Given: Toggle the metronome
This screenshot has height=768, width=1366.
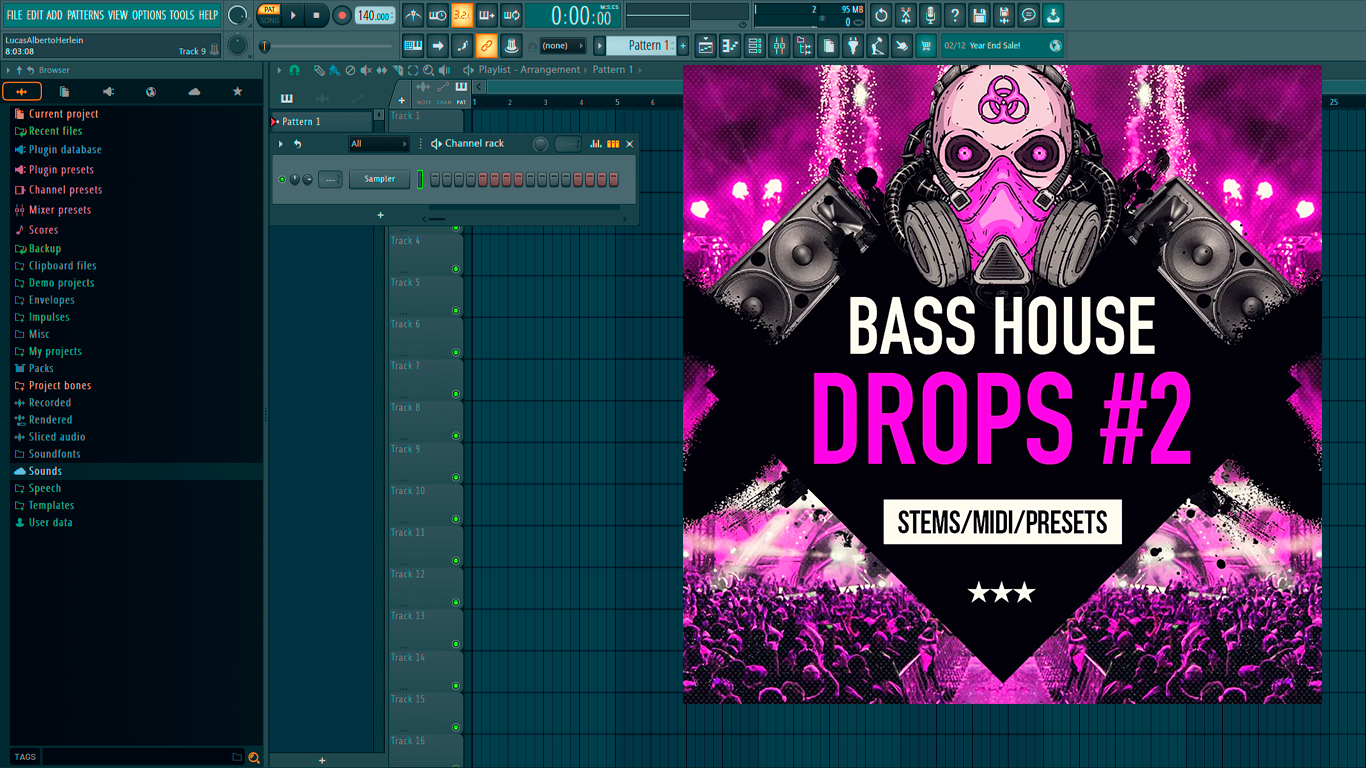Looking at the screenshot, I should tap(413, 15).
